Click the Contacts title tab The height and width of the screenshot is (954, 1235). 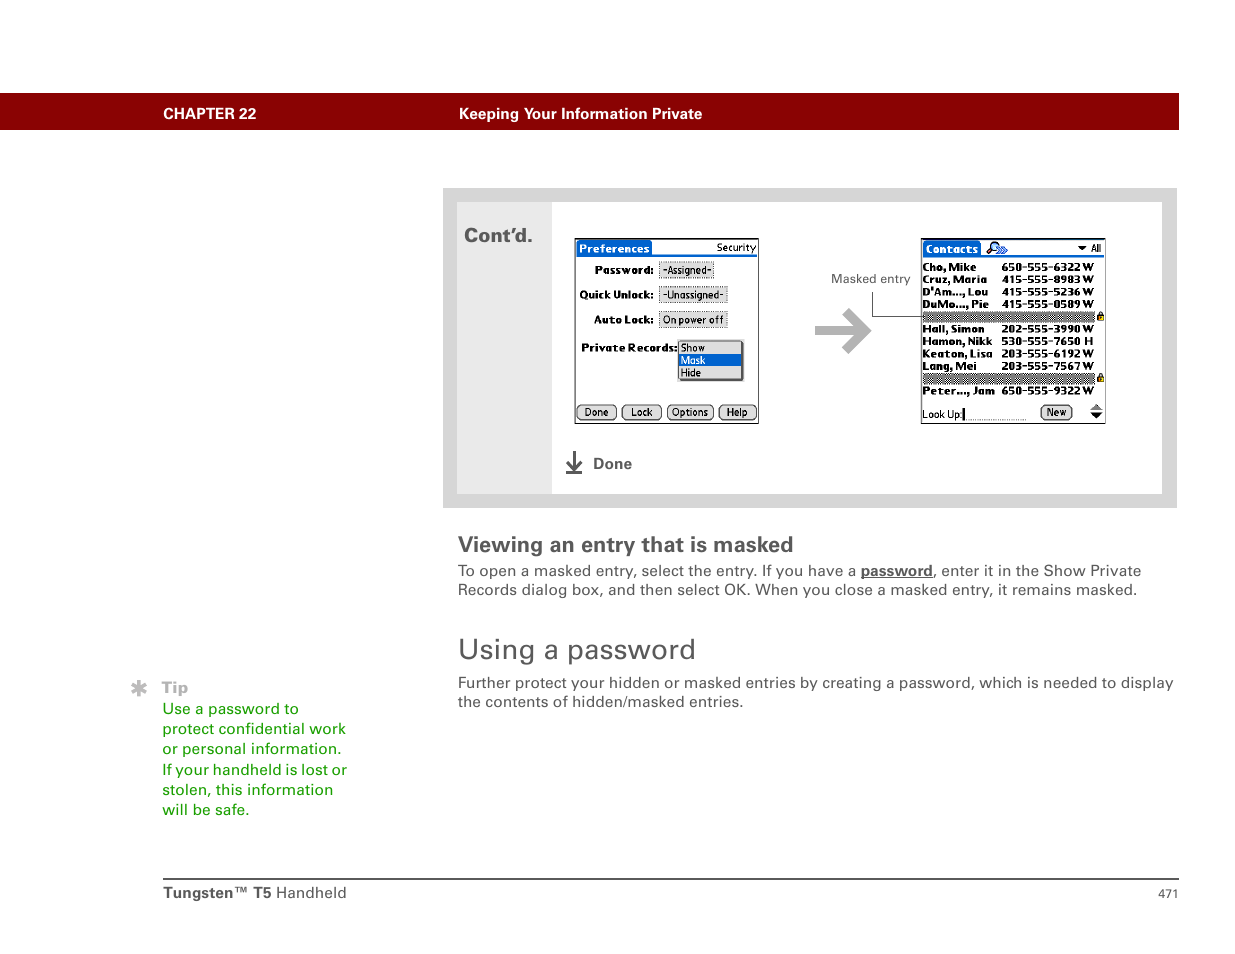(951, 249)
